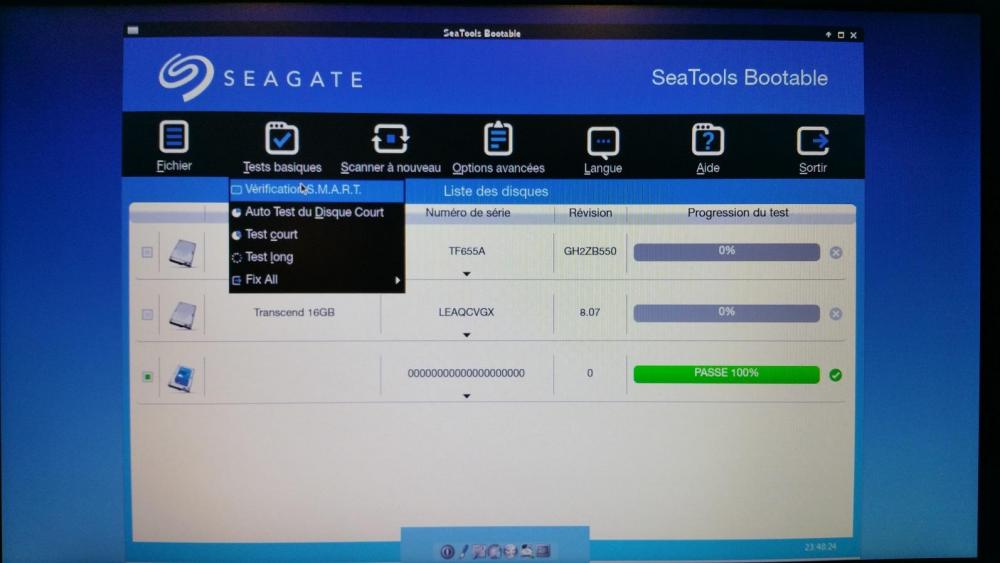The width and height of the screenshot is (1000, 563).
Task: Click serial number LEAQCVGX
Action: tap(466, 312)
